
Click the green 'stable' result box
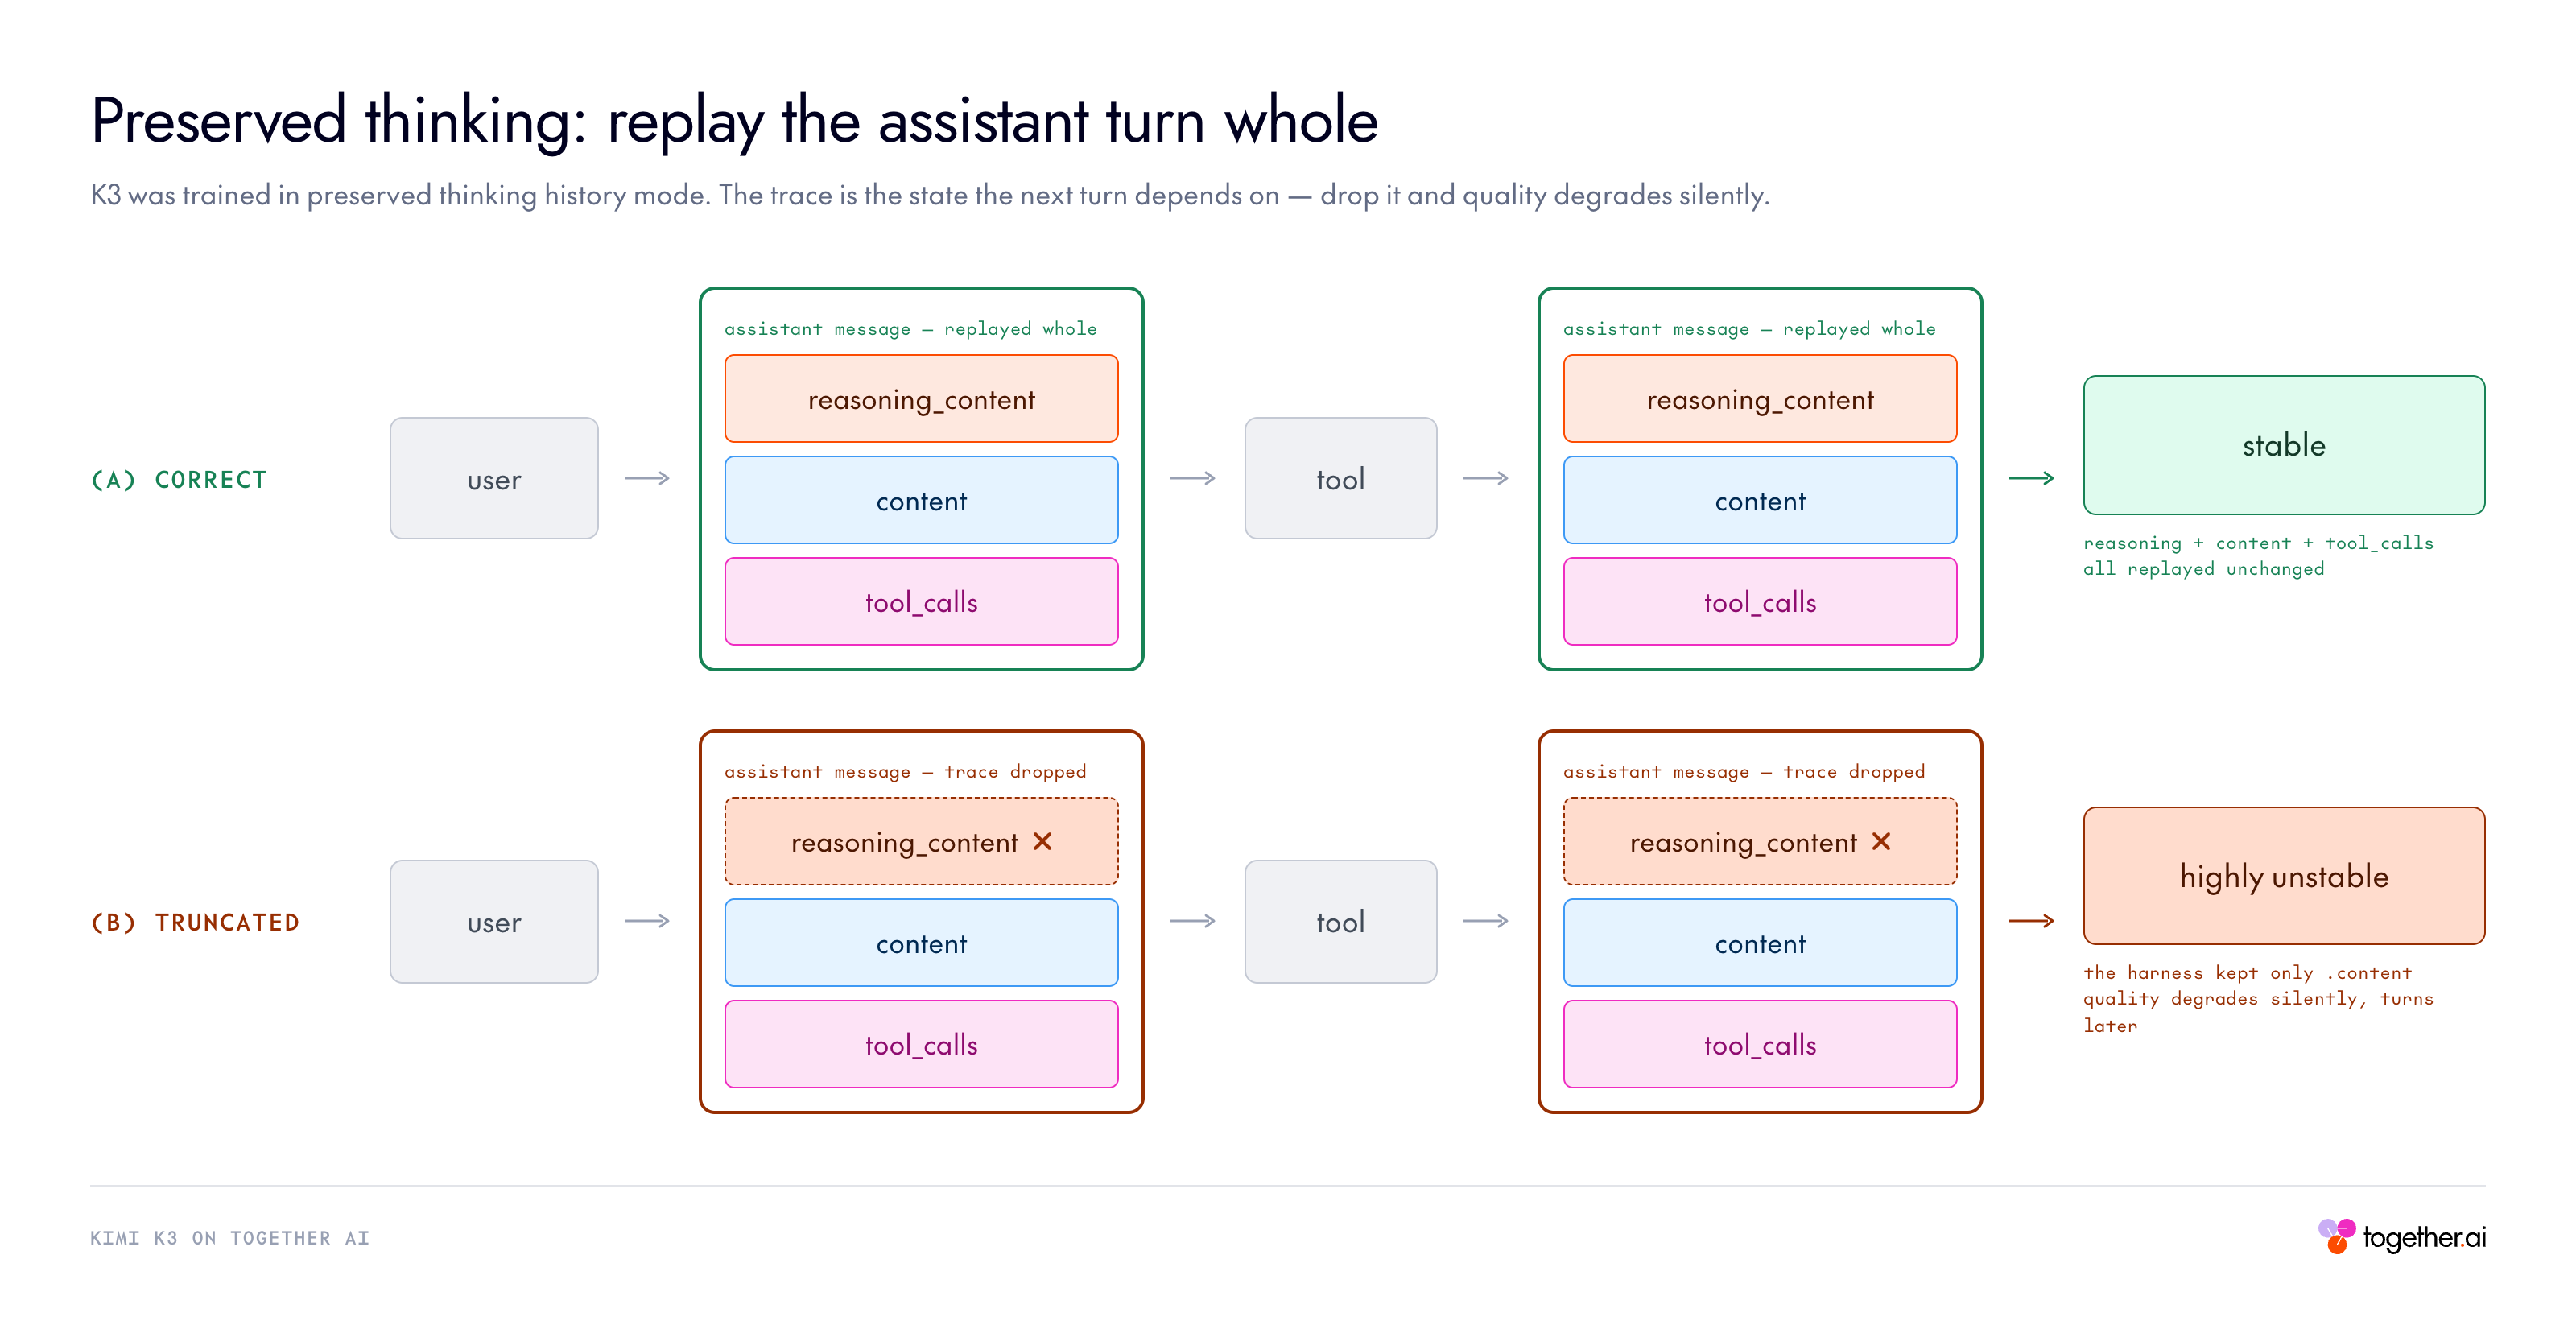2284,445
